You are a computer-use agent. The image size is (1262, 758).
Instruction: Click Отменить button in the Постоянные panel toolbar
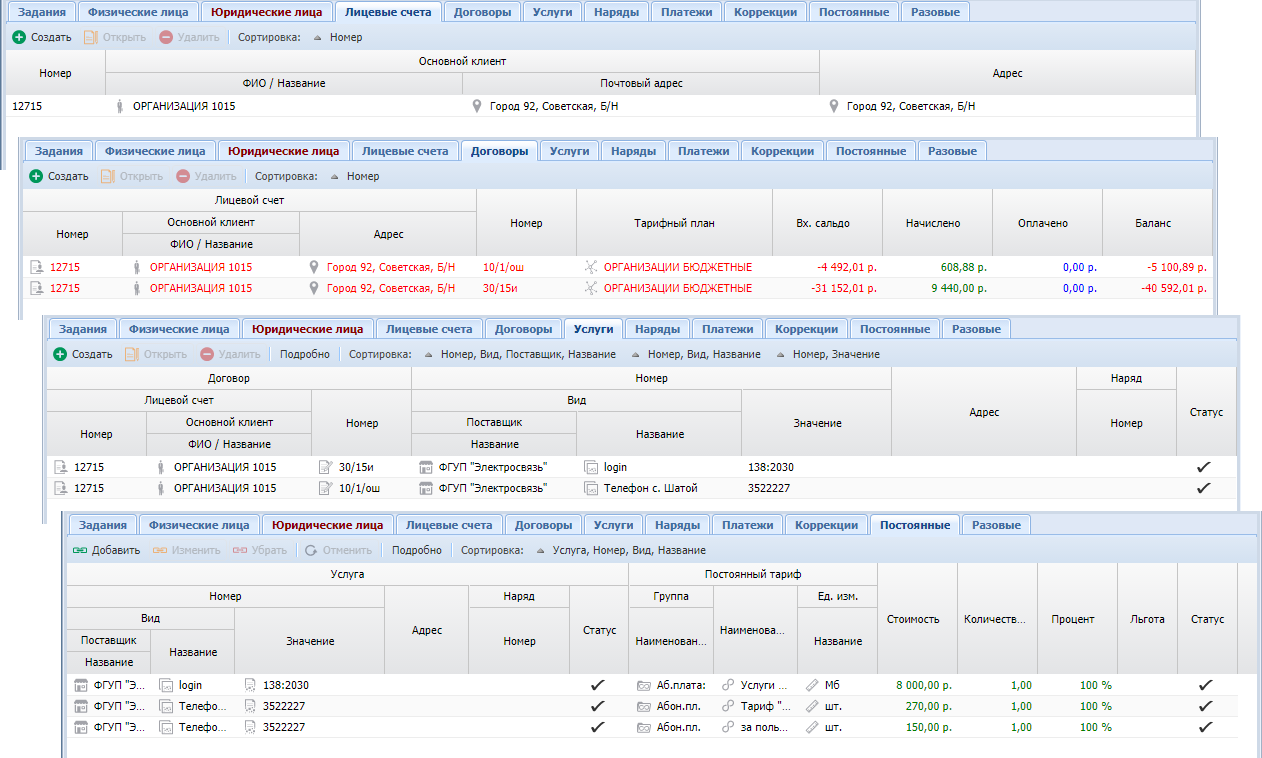[x=339, y=550]
